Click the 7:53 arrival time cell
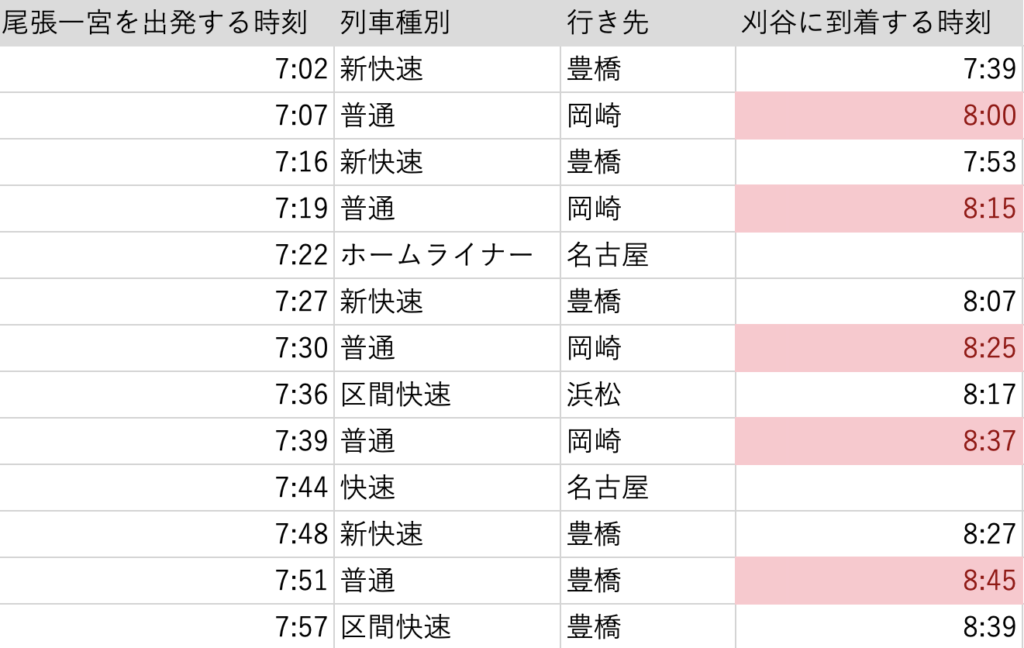The image size is (1024, 648). pos(879,162)
